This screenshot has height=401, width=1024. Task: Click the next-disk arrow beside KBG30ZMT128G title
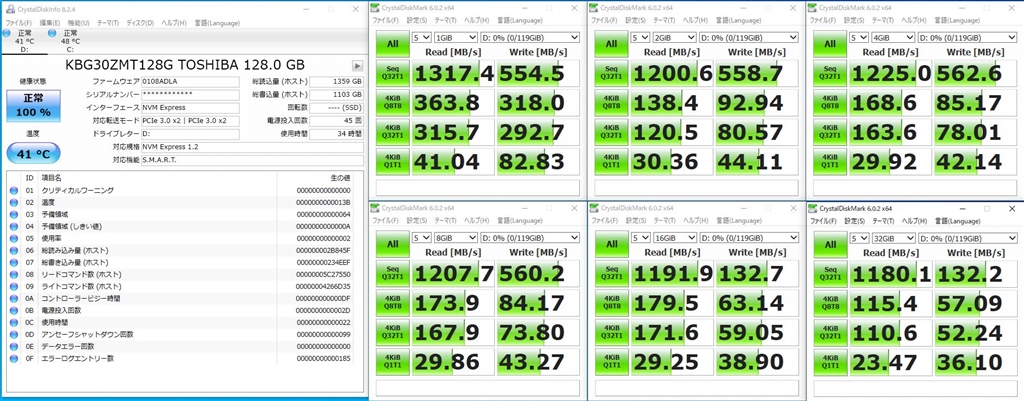[x=358, y=65]
